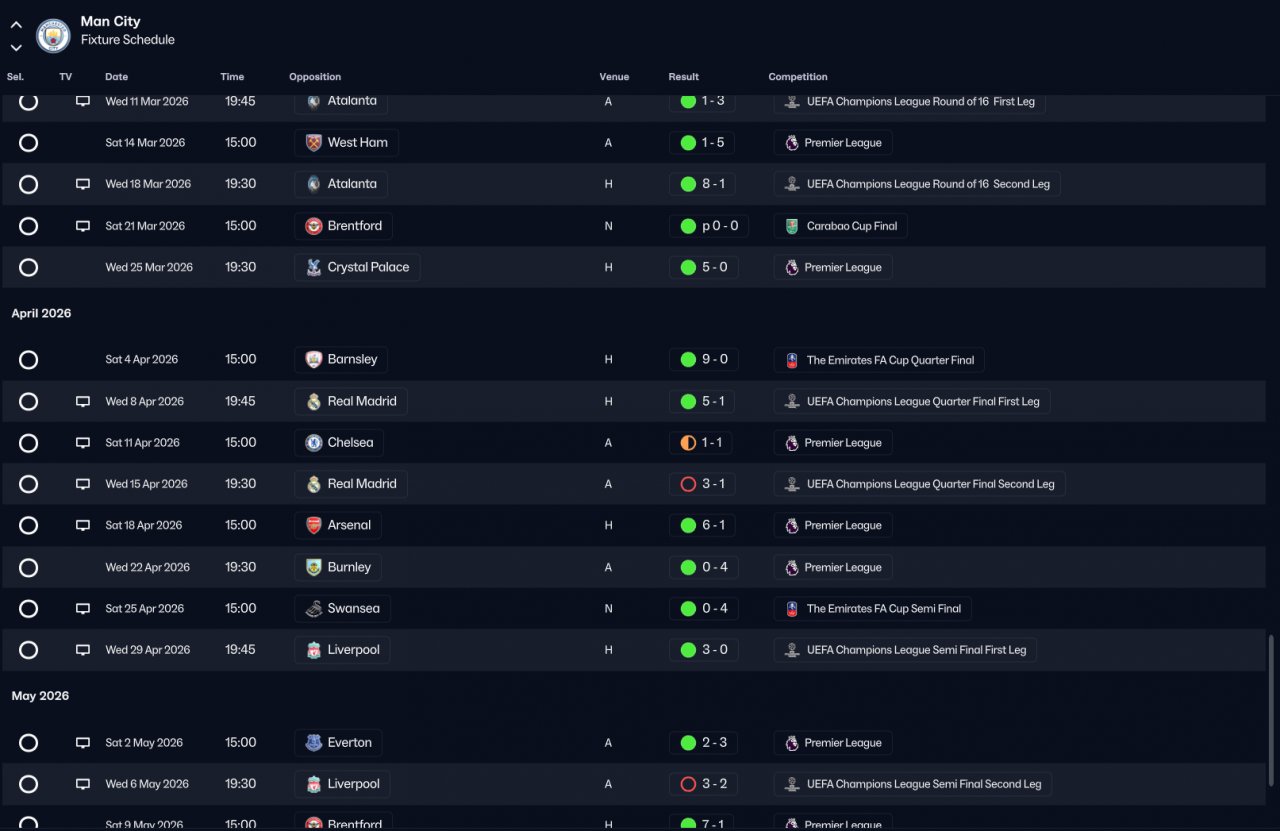Select the Brentford Carabao Cup Final radio button
The height and width of the screenshot is (831, 1280).
coord(28,226)
